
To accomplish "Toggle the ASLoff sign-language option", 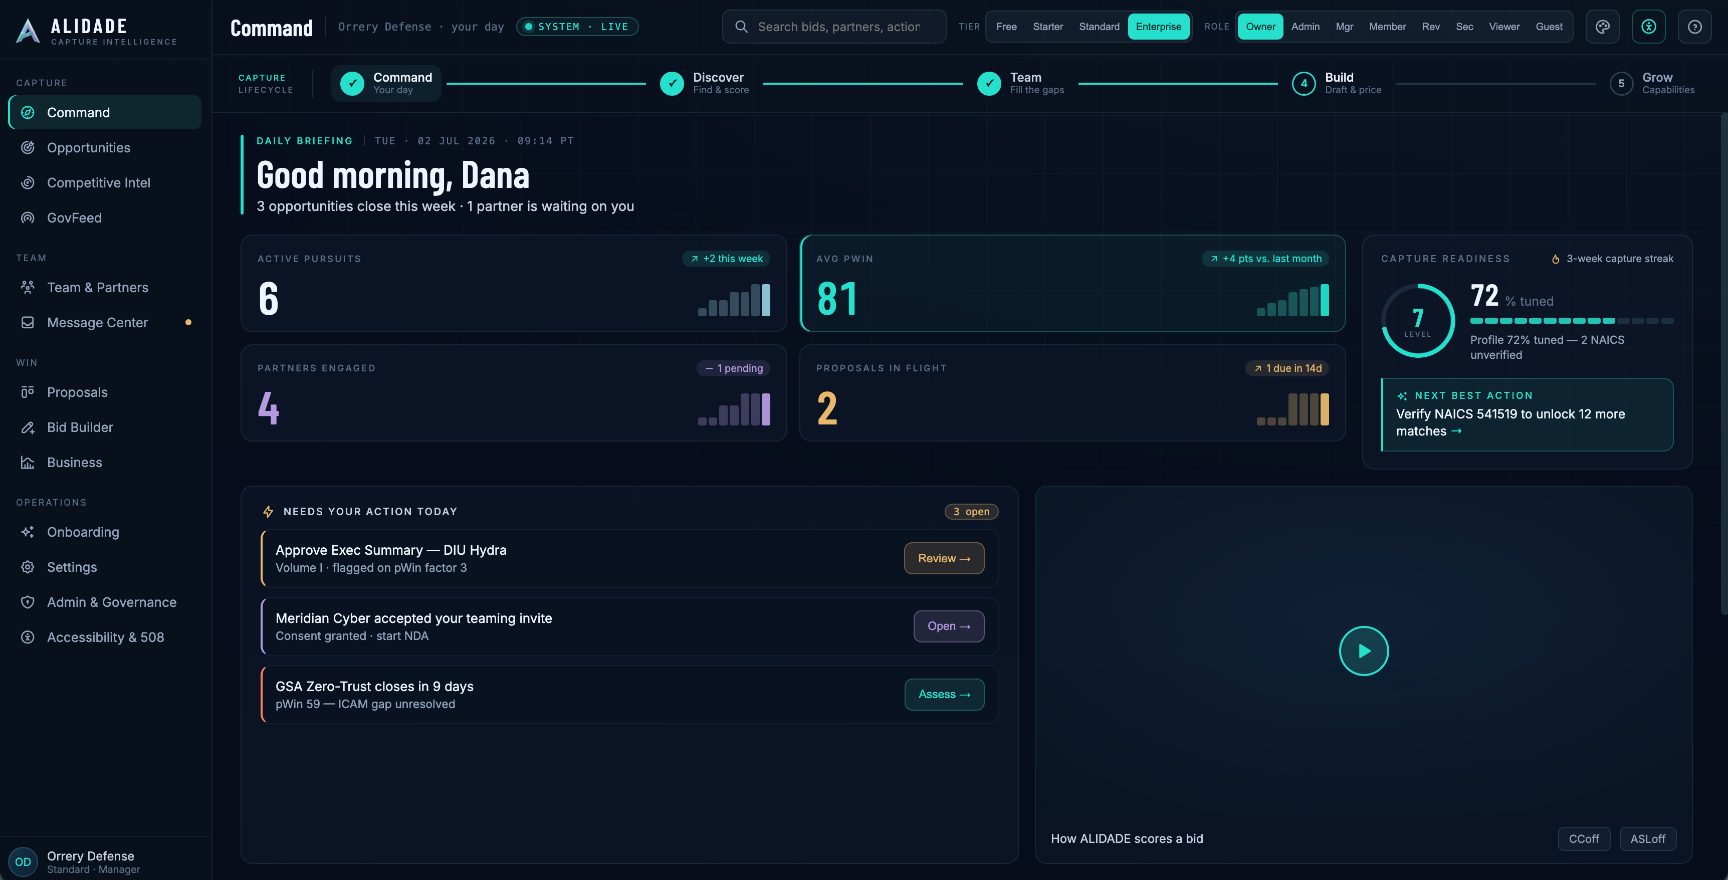I will point(1648,839).
